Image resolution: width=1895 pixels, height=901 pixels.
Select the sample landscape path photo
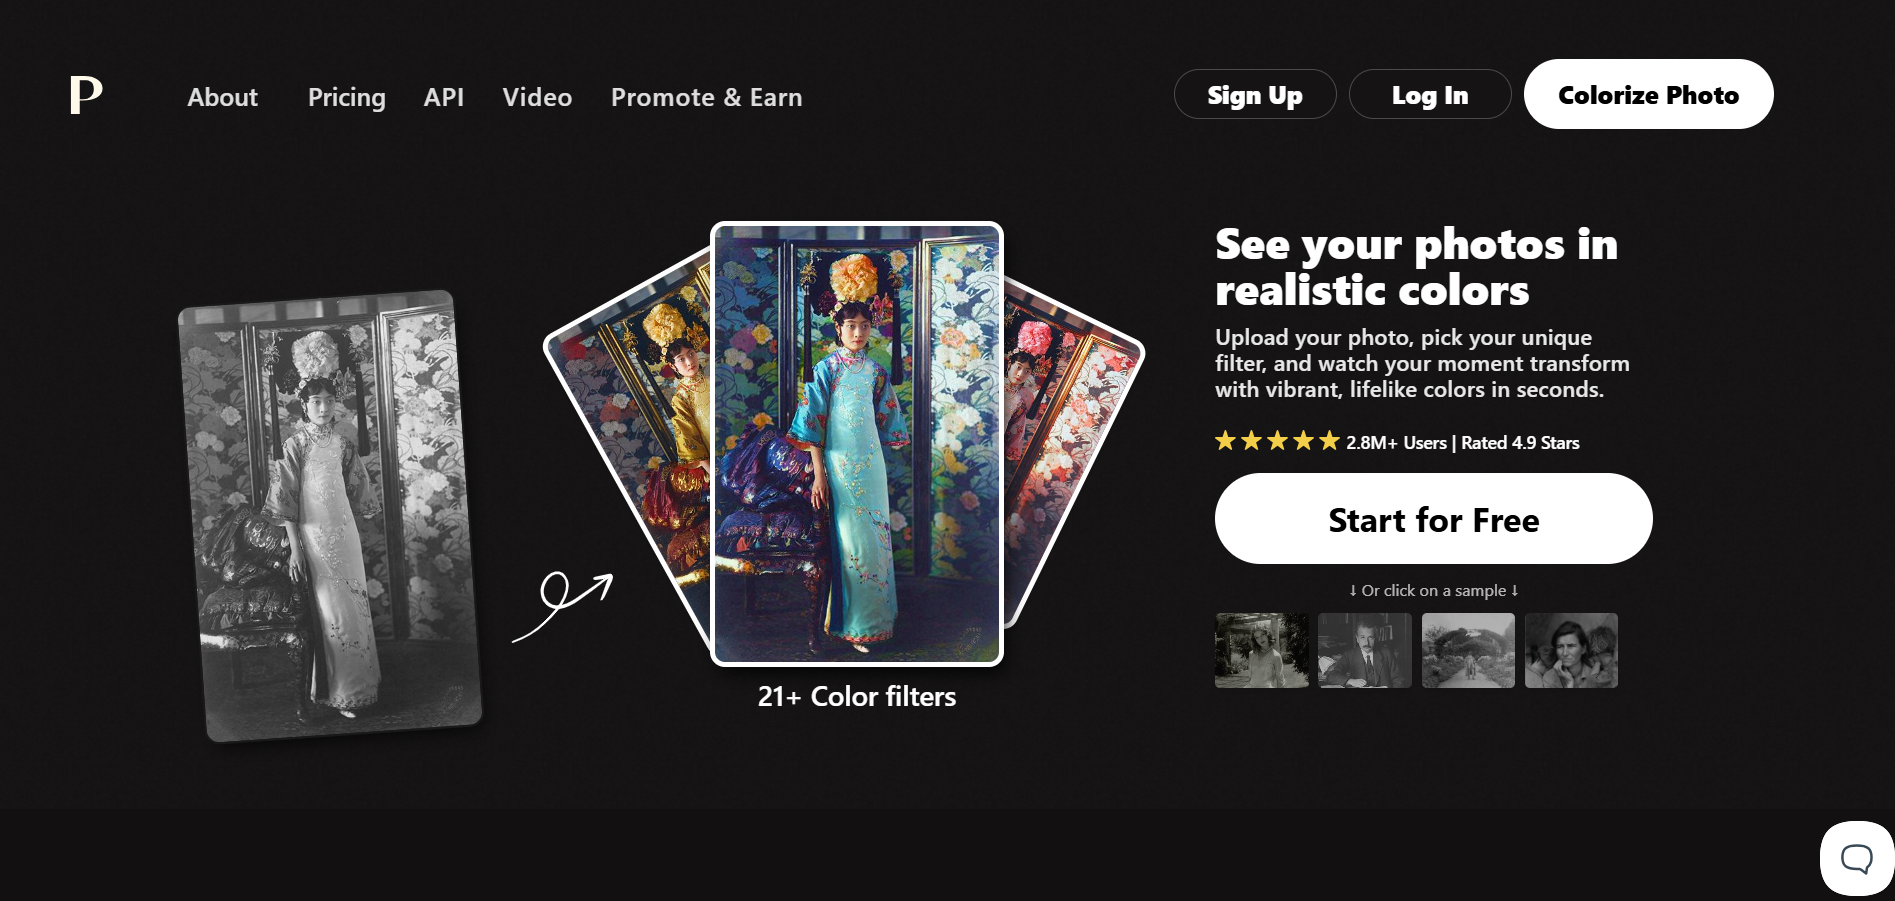pyautogui.click(x=1468, y=650)
